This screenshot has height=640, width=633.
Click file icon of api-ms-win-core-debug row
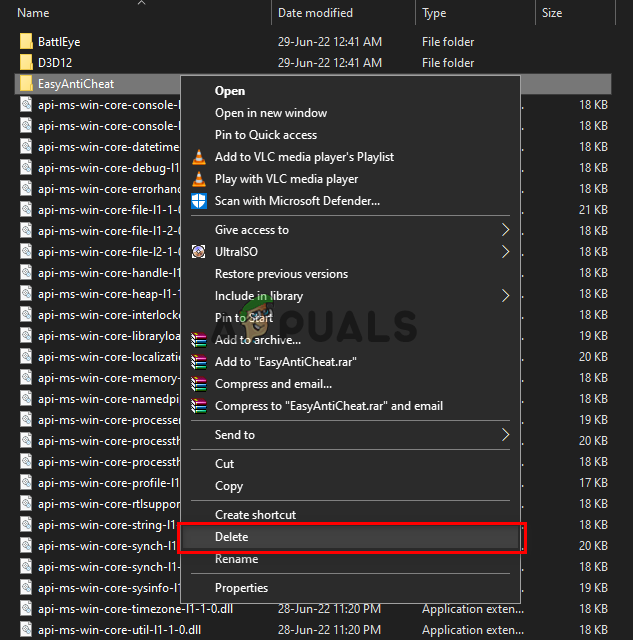tap(26, 168)
